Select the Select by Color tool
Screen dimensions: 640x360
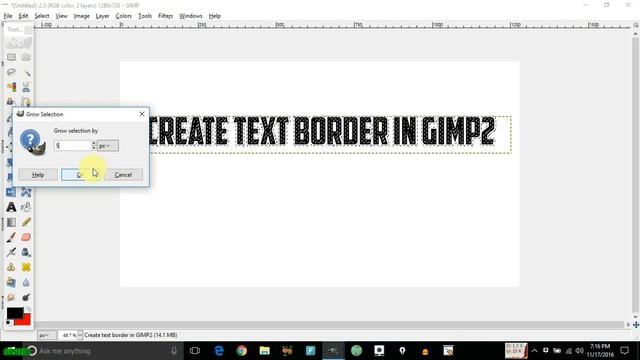click(11, 87)
